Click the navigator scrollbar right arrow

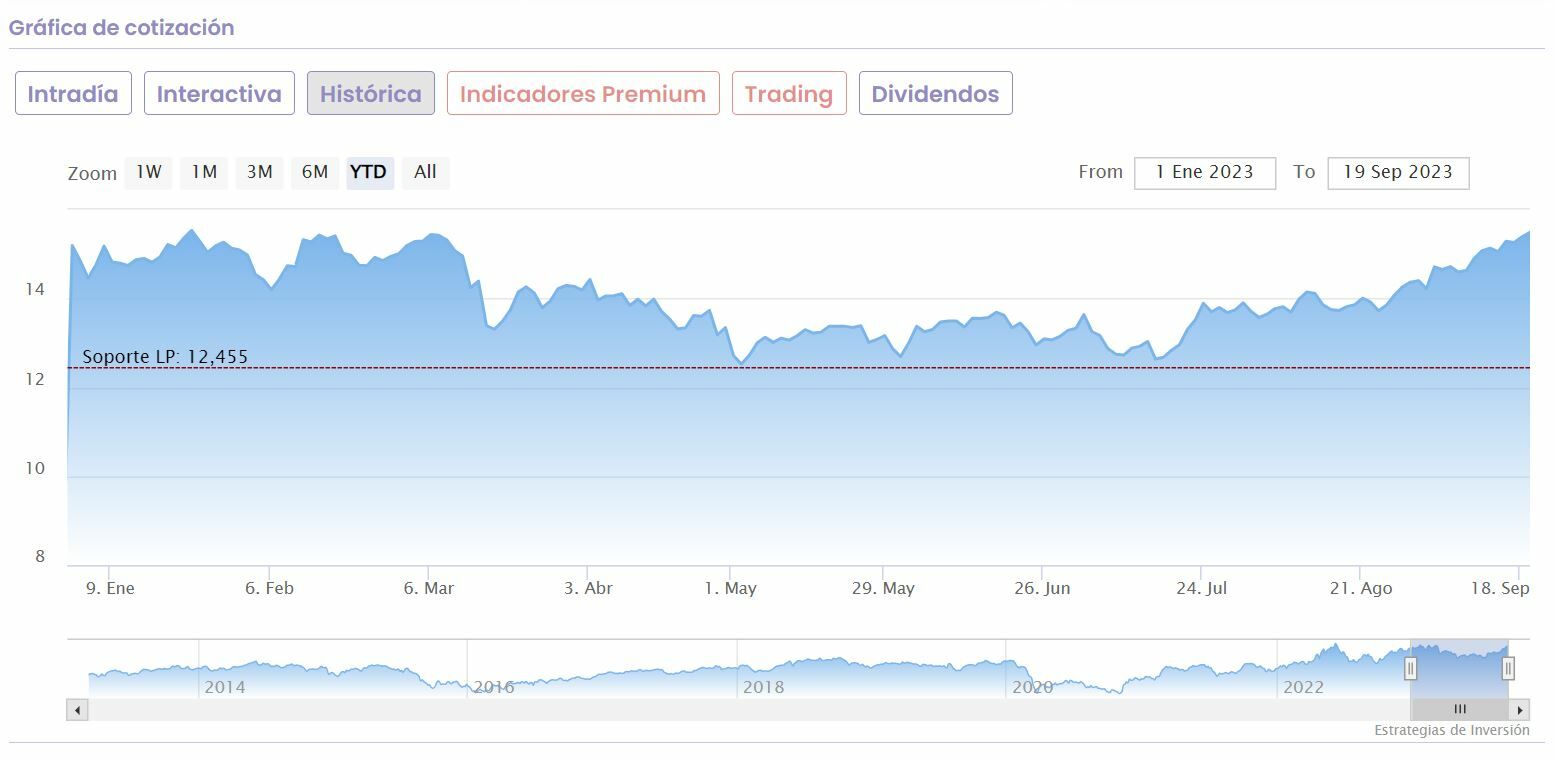click(x=1520, y=710)
